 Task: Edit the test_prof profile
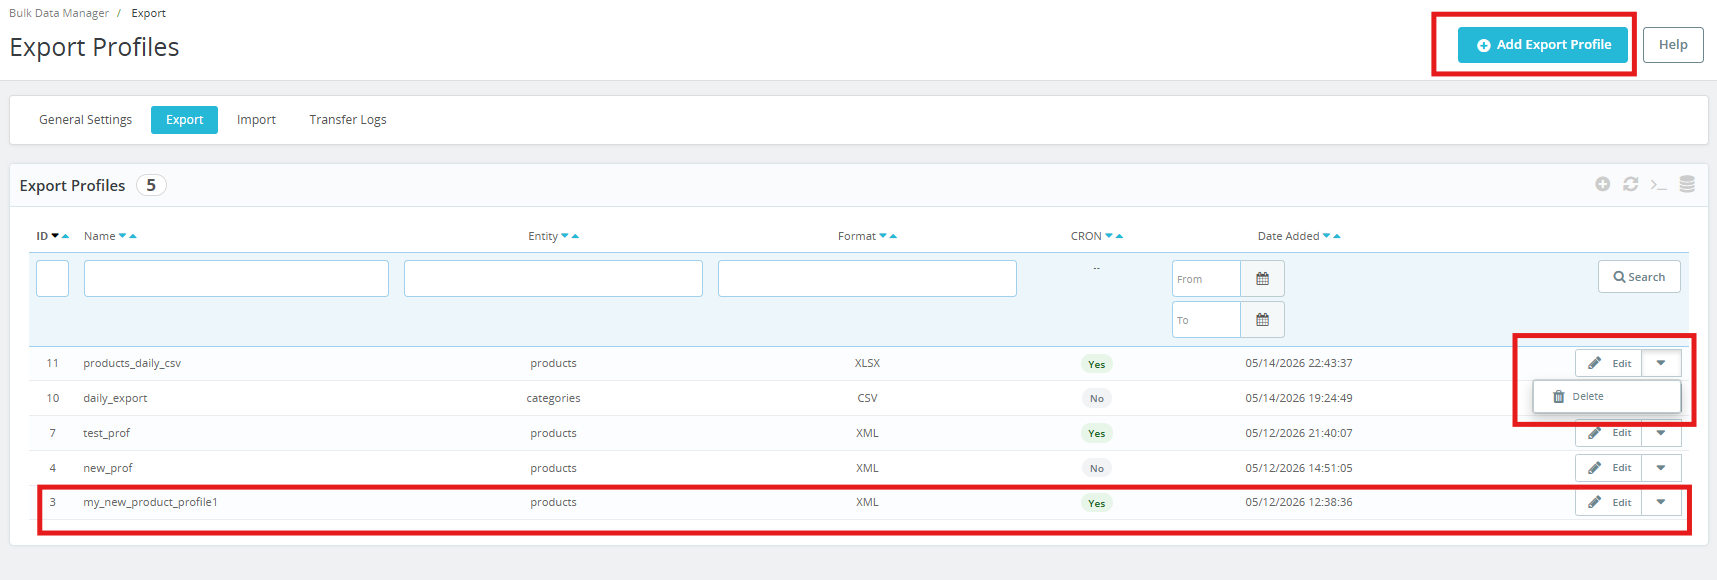tap(1609, 433)
